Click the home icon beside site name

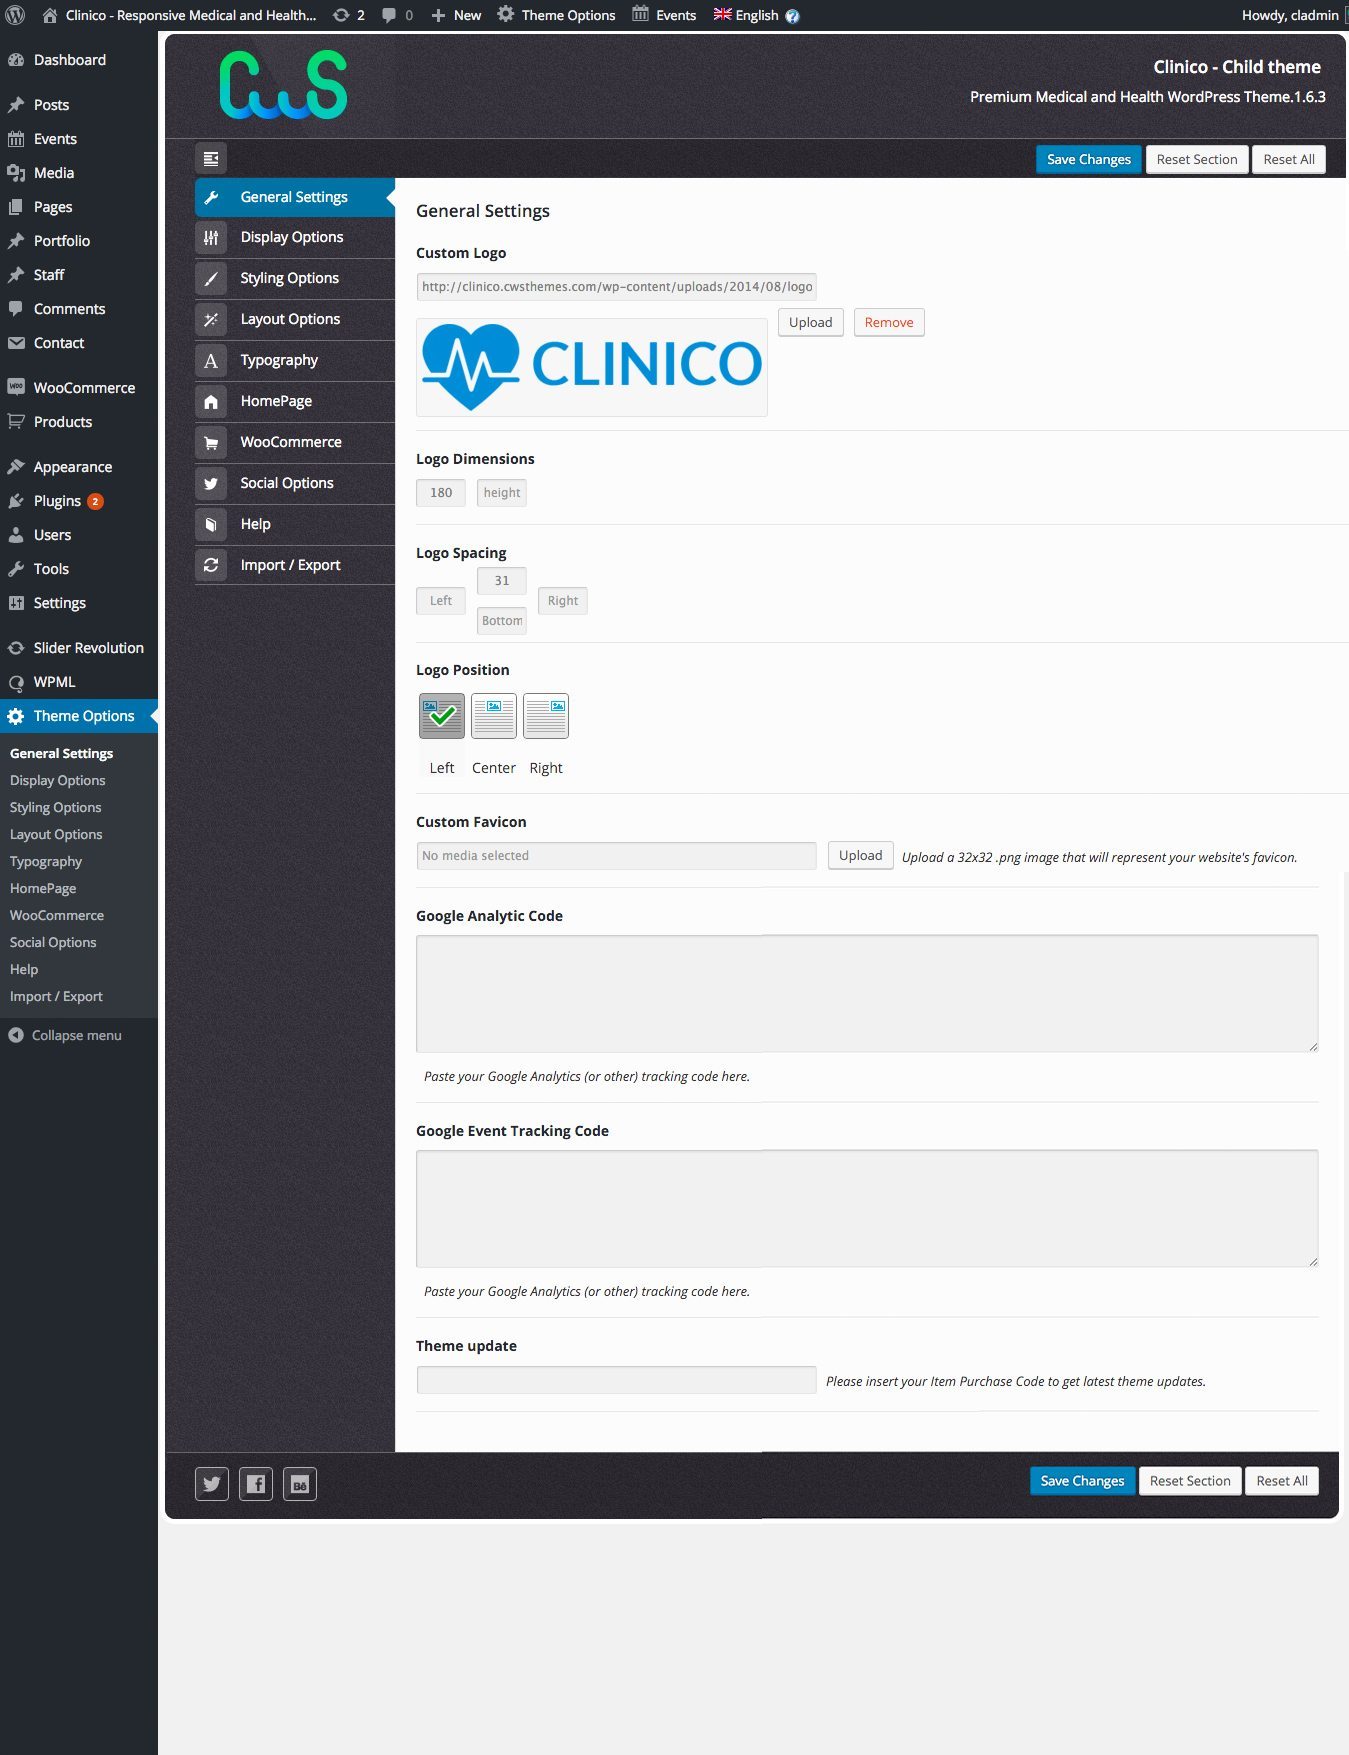(x=50, y=15)
